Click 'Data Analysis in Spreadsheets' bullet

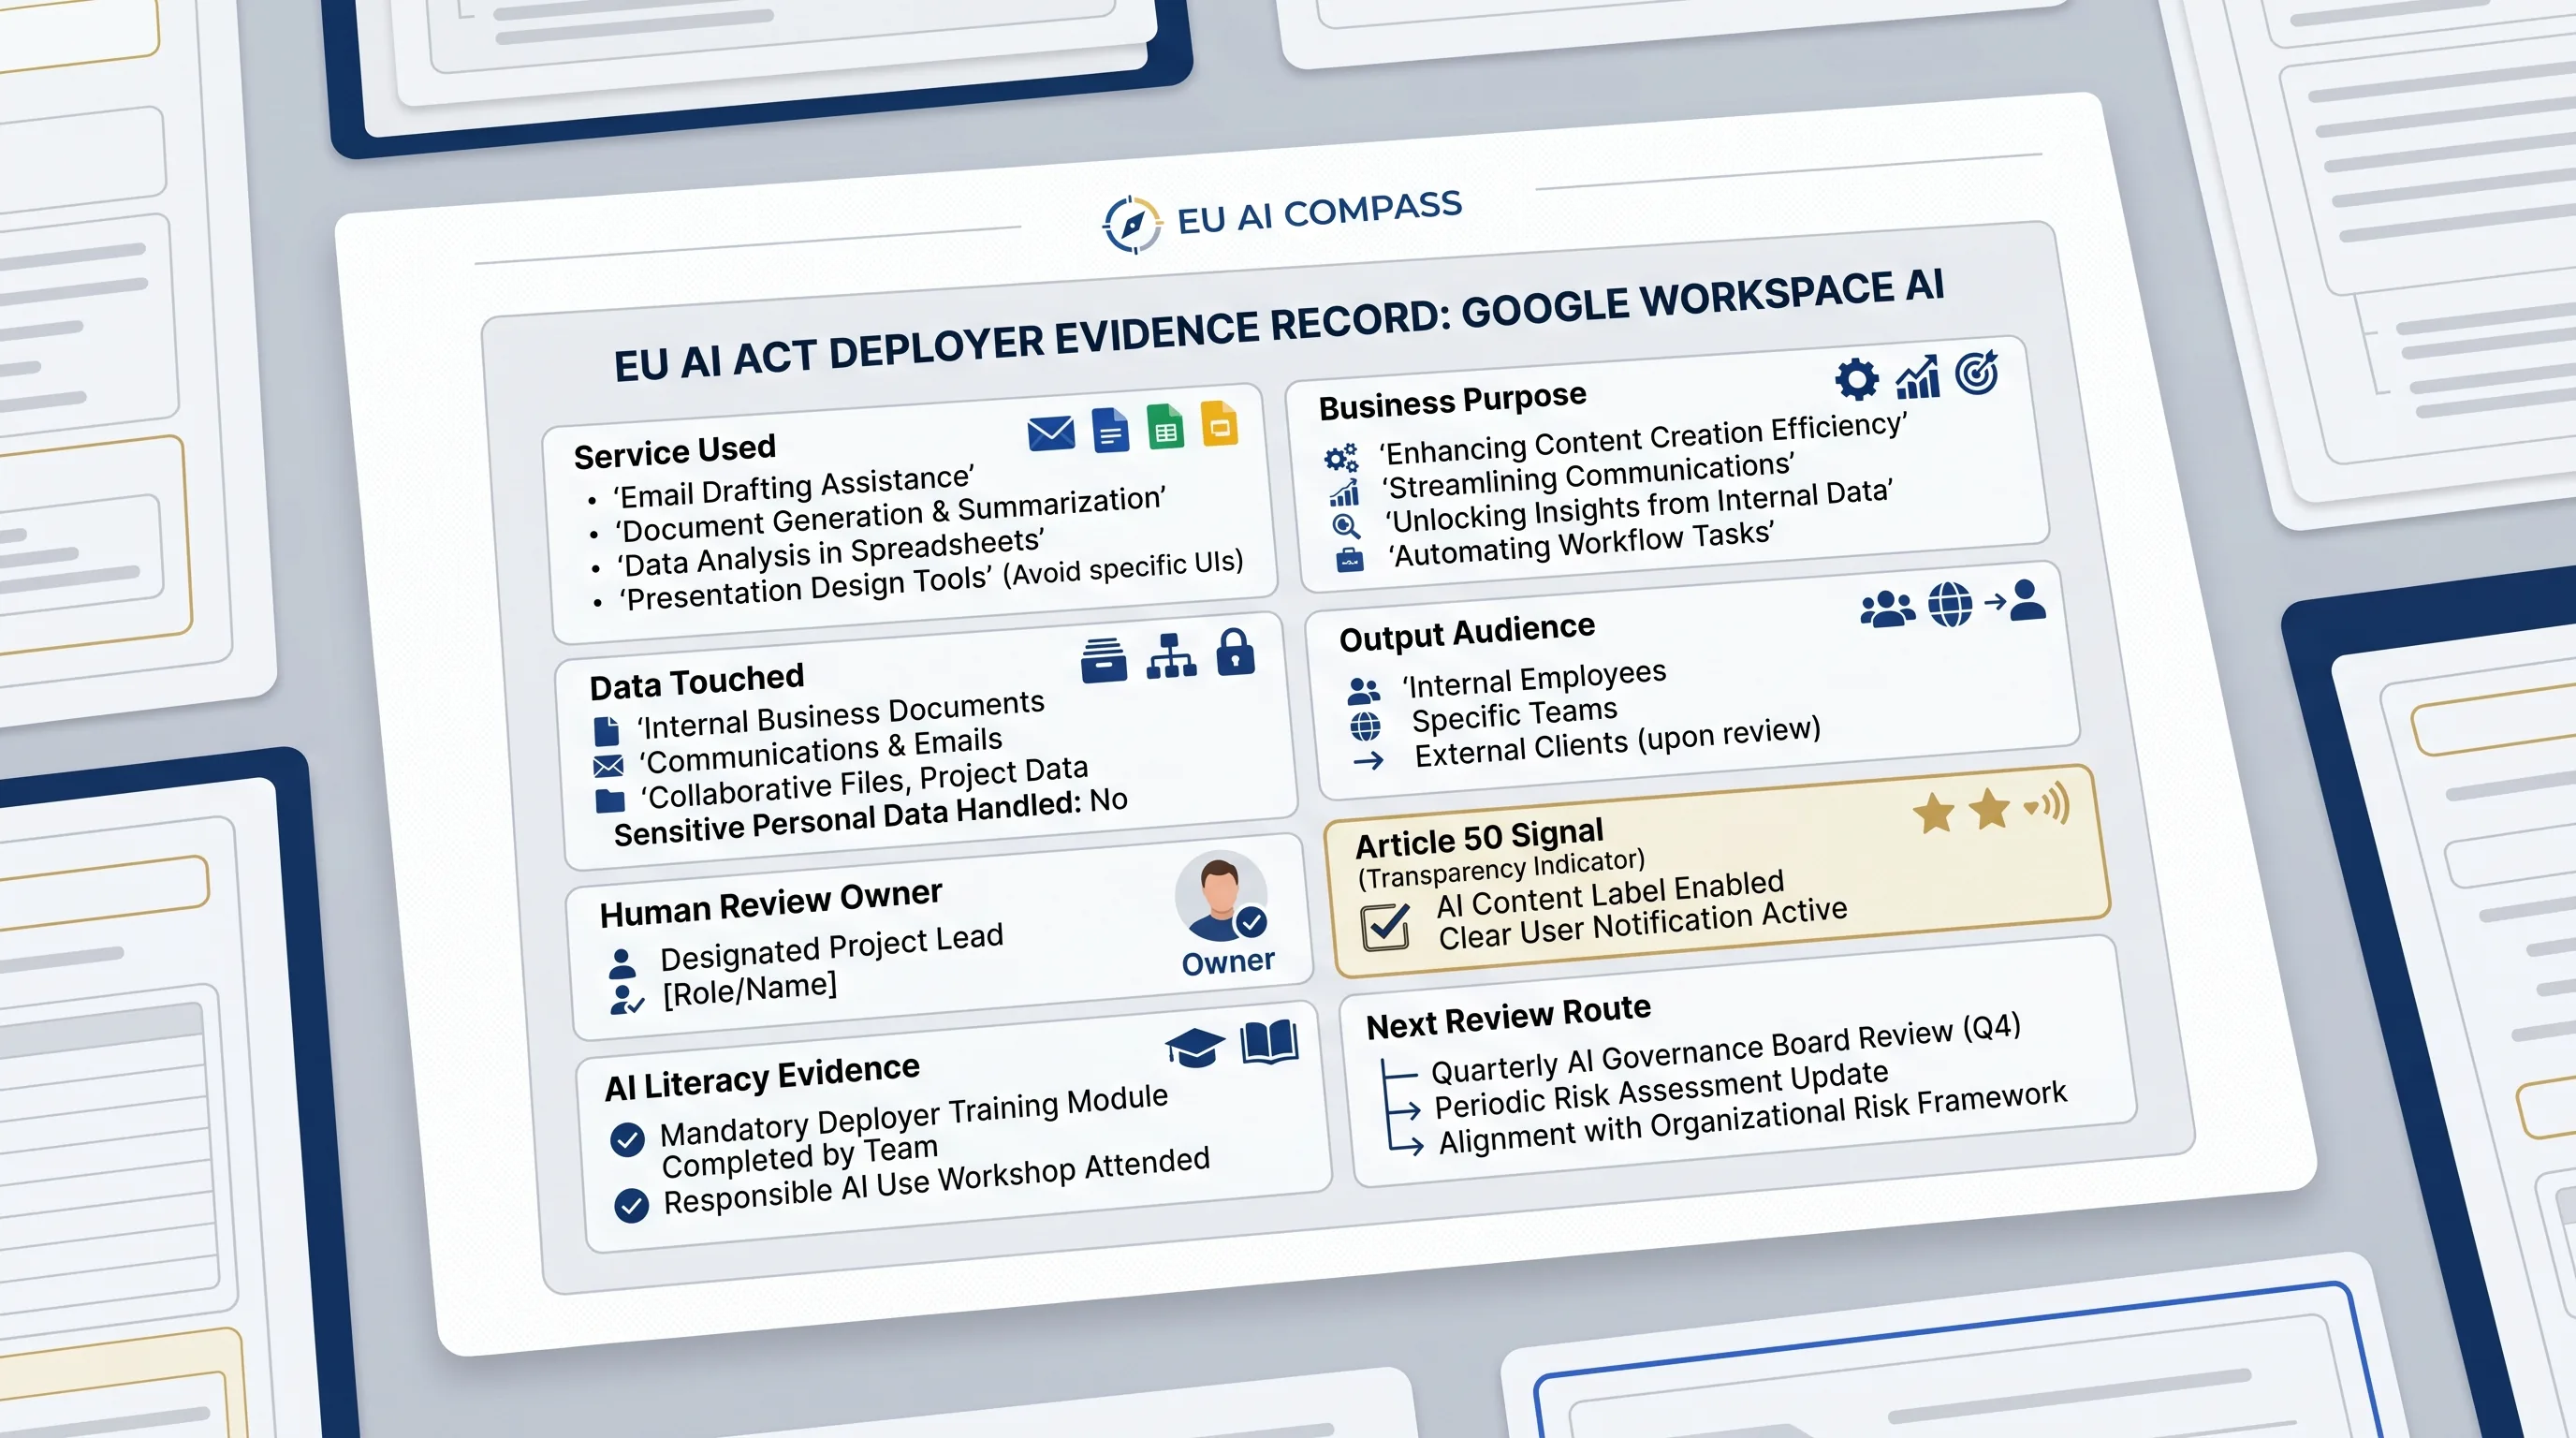tap(830, 552)
